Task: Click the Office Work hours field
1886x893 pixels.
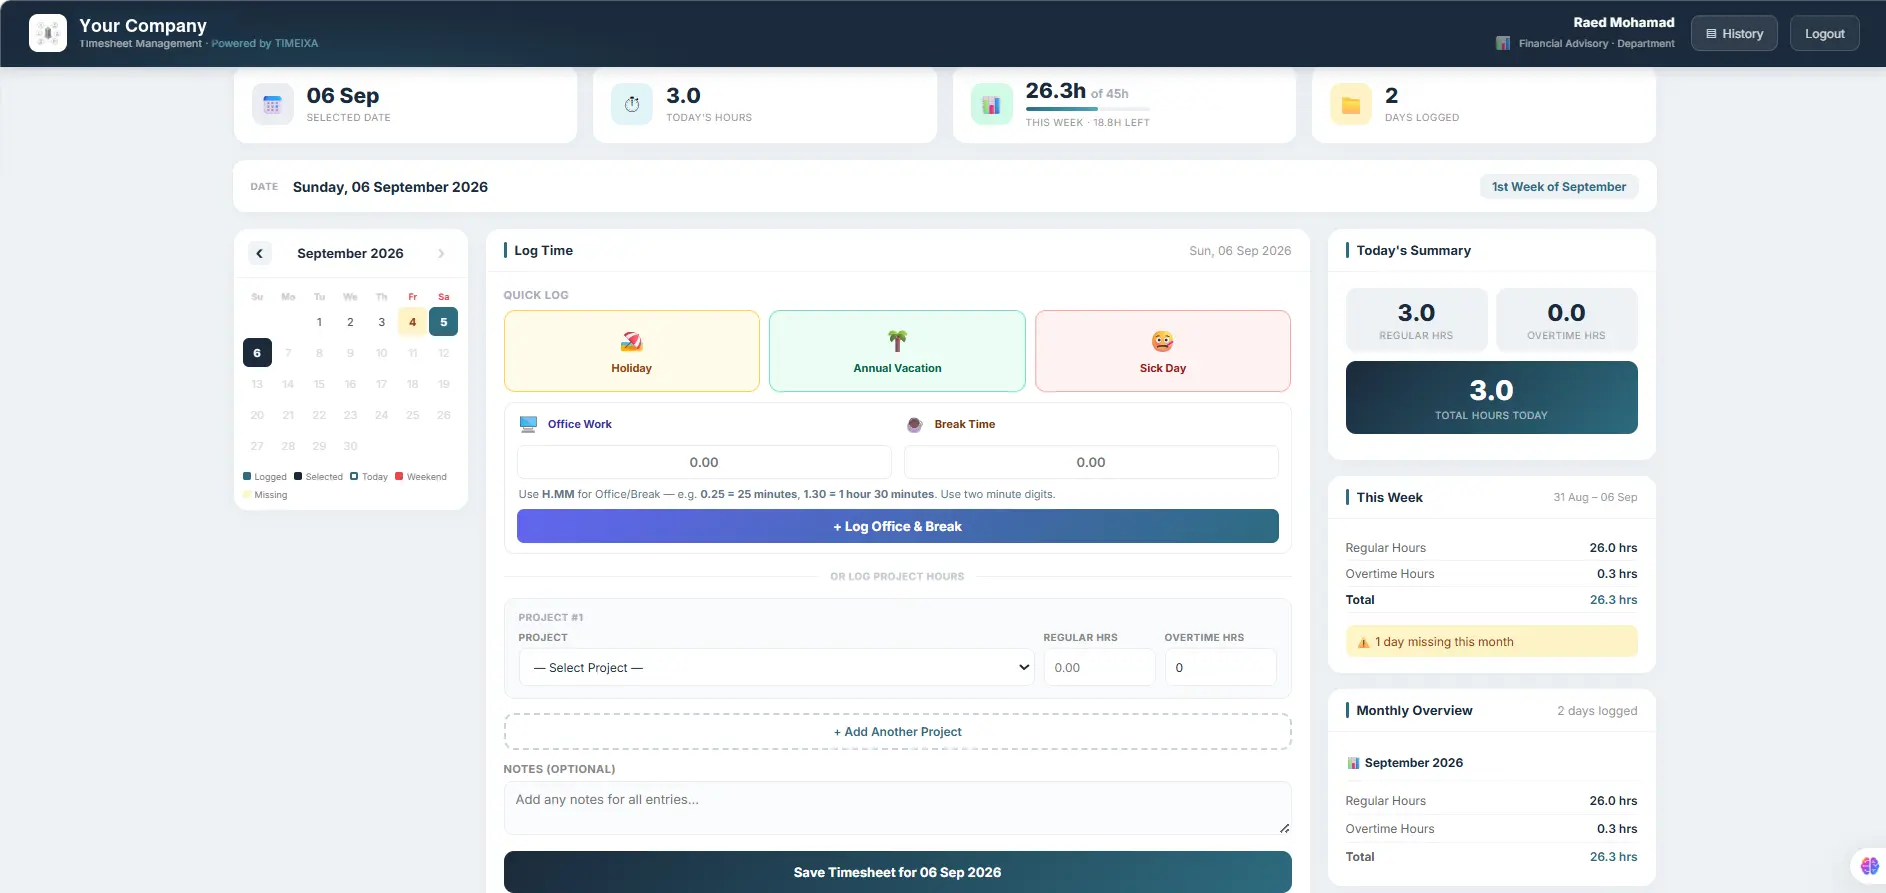Action: (x=704, y=462)
